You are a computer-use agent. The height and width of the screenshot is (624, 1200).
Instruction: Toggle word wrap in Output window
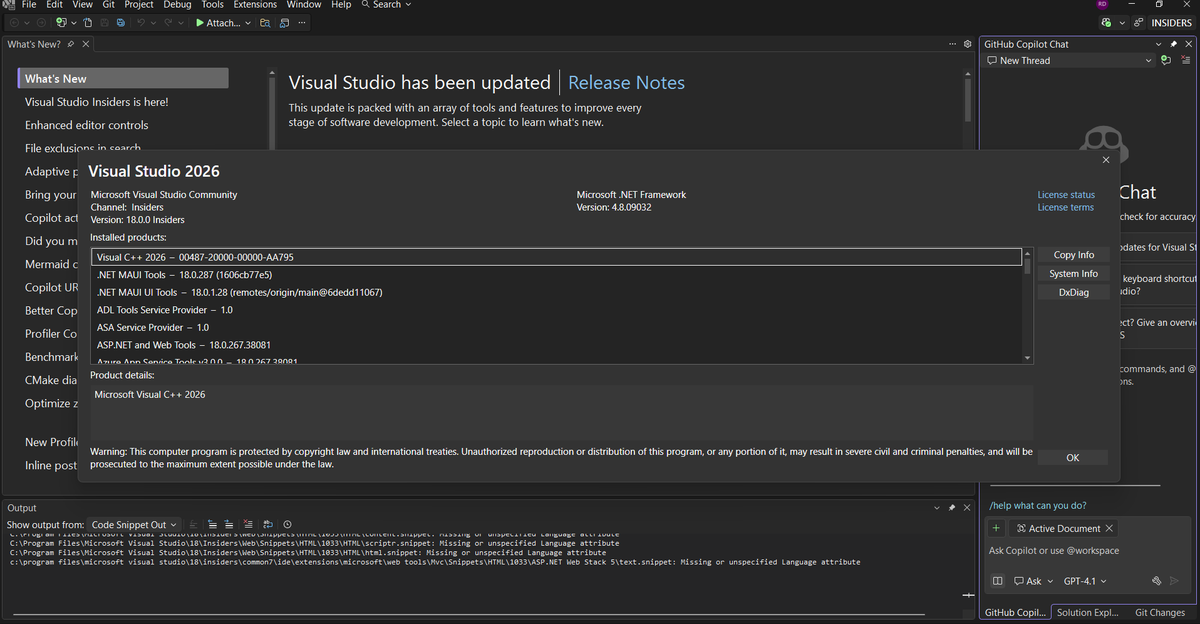pyautogui.click(x=268, y=524)
